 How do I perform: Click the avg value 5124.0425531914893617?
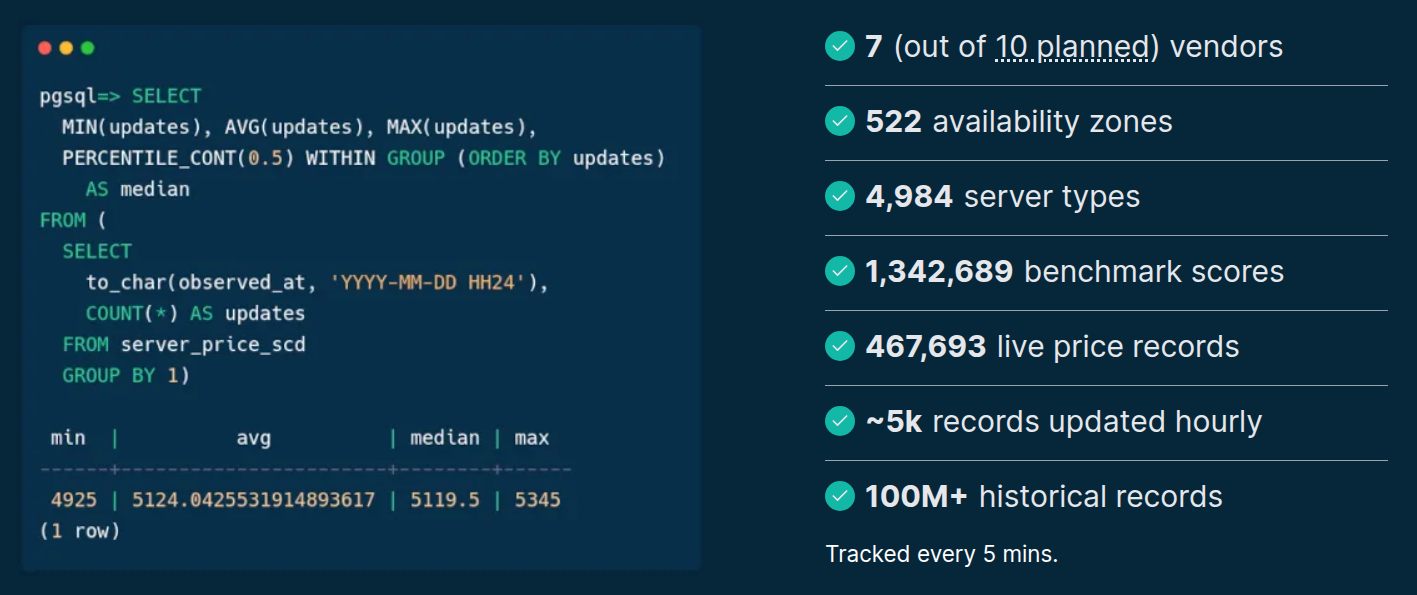click(253, 499)
